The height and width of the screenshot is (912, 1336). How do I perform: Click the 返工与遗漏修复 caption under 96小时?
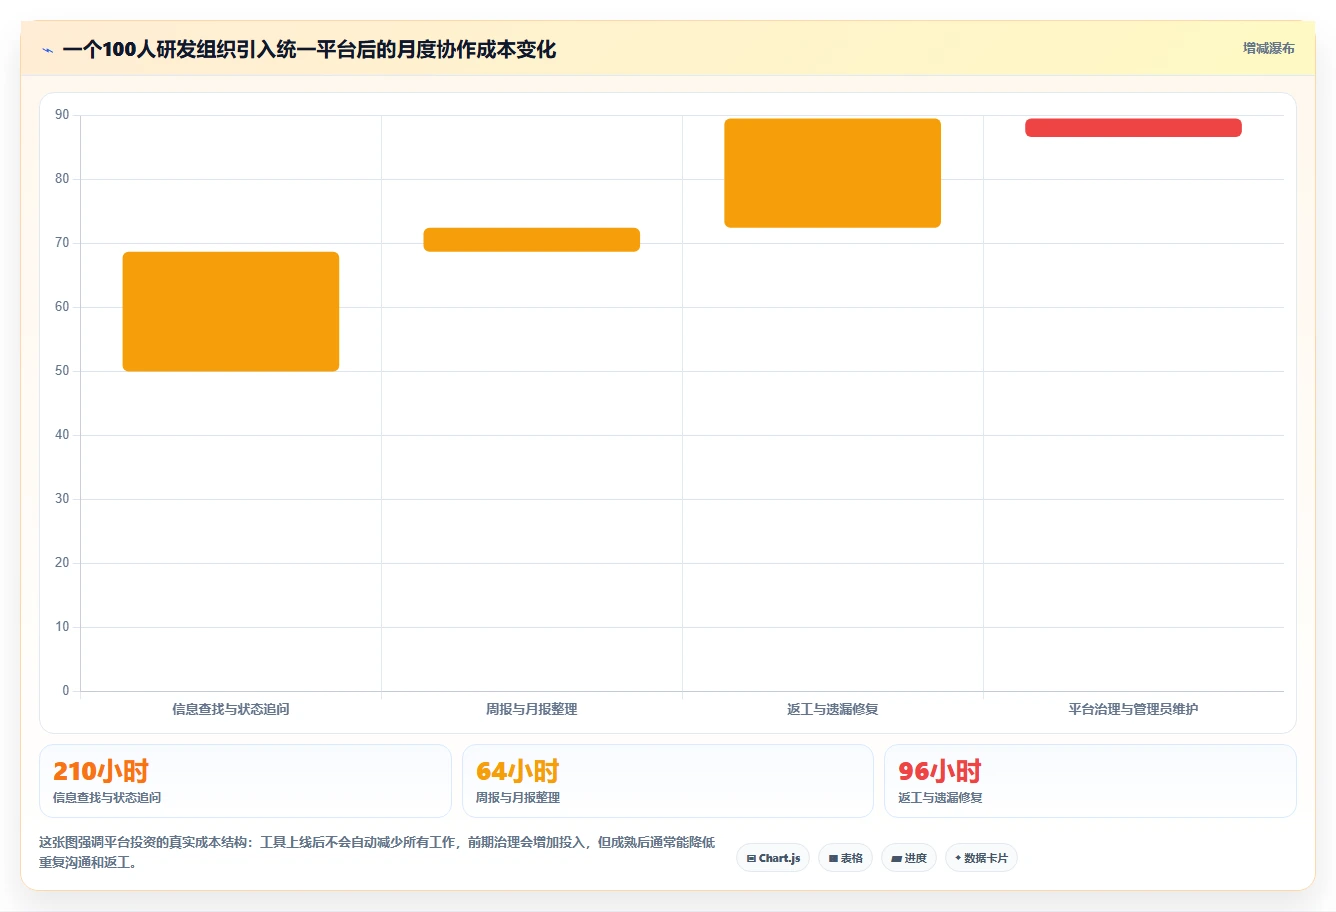click(x=940, y=798)
